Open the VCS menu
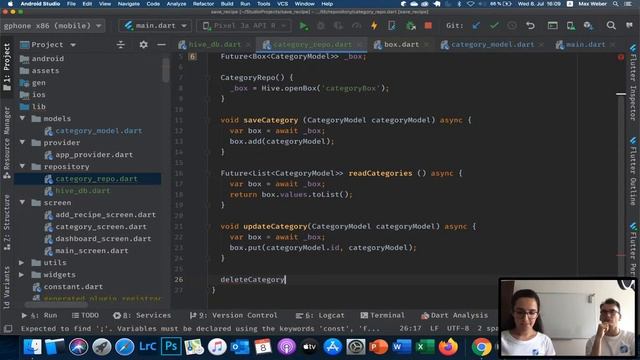 (282, 4)
